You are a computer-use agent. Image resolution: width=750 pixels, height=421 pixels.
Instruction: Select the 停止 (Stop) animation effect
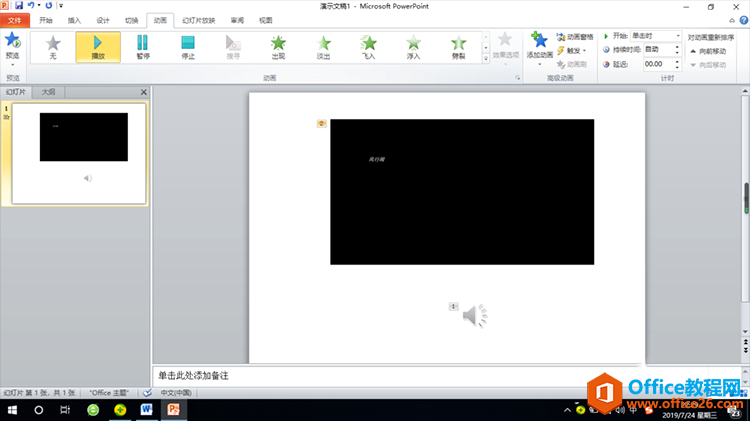188,46
